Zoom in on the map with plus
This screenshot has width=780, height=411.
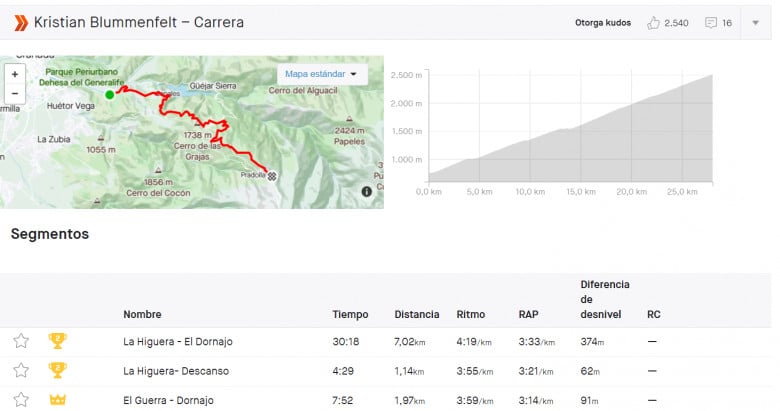pos(15,75)
